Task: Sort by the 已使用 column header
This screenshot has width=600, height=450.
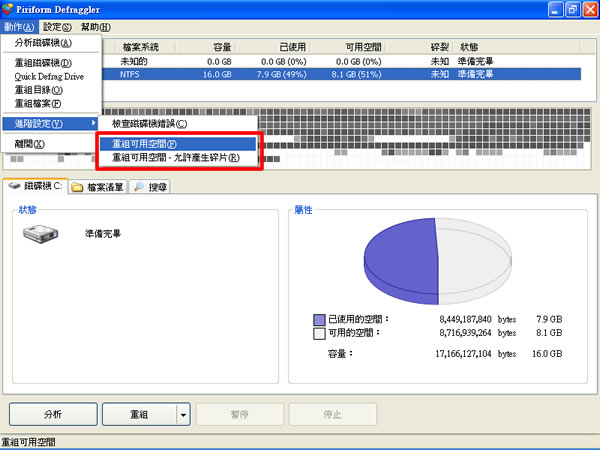Action: point(272,47)
